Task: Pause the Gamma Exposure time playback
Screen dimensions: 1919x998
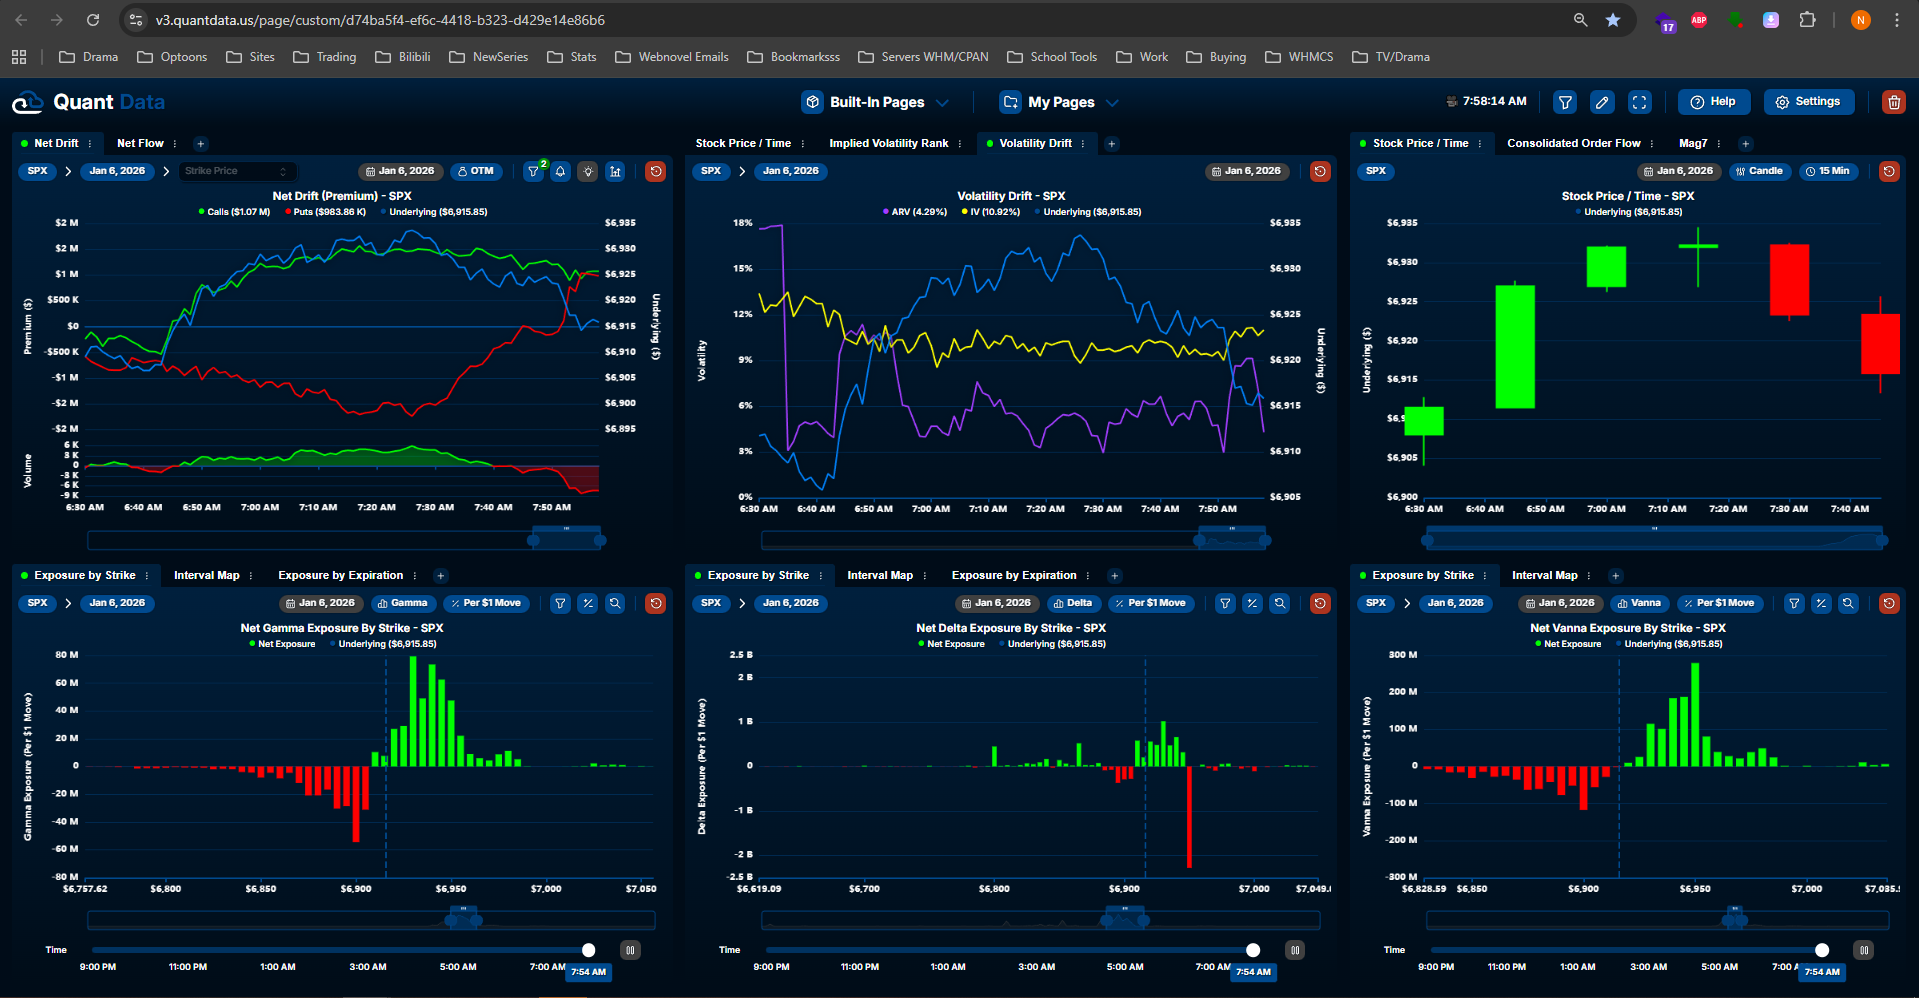Action: coord(630,950)
